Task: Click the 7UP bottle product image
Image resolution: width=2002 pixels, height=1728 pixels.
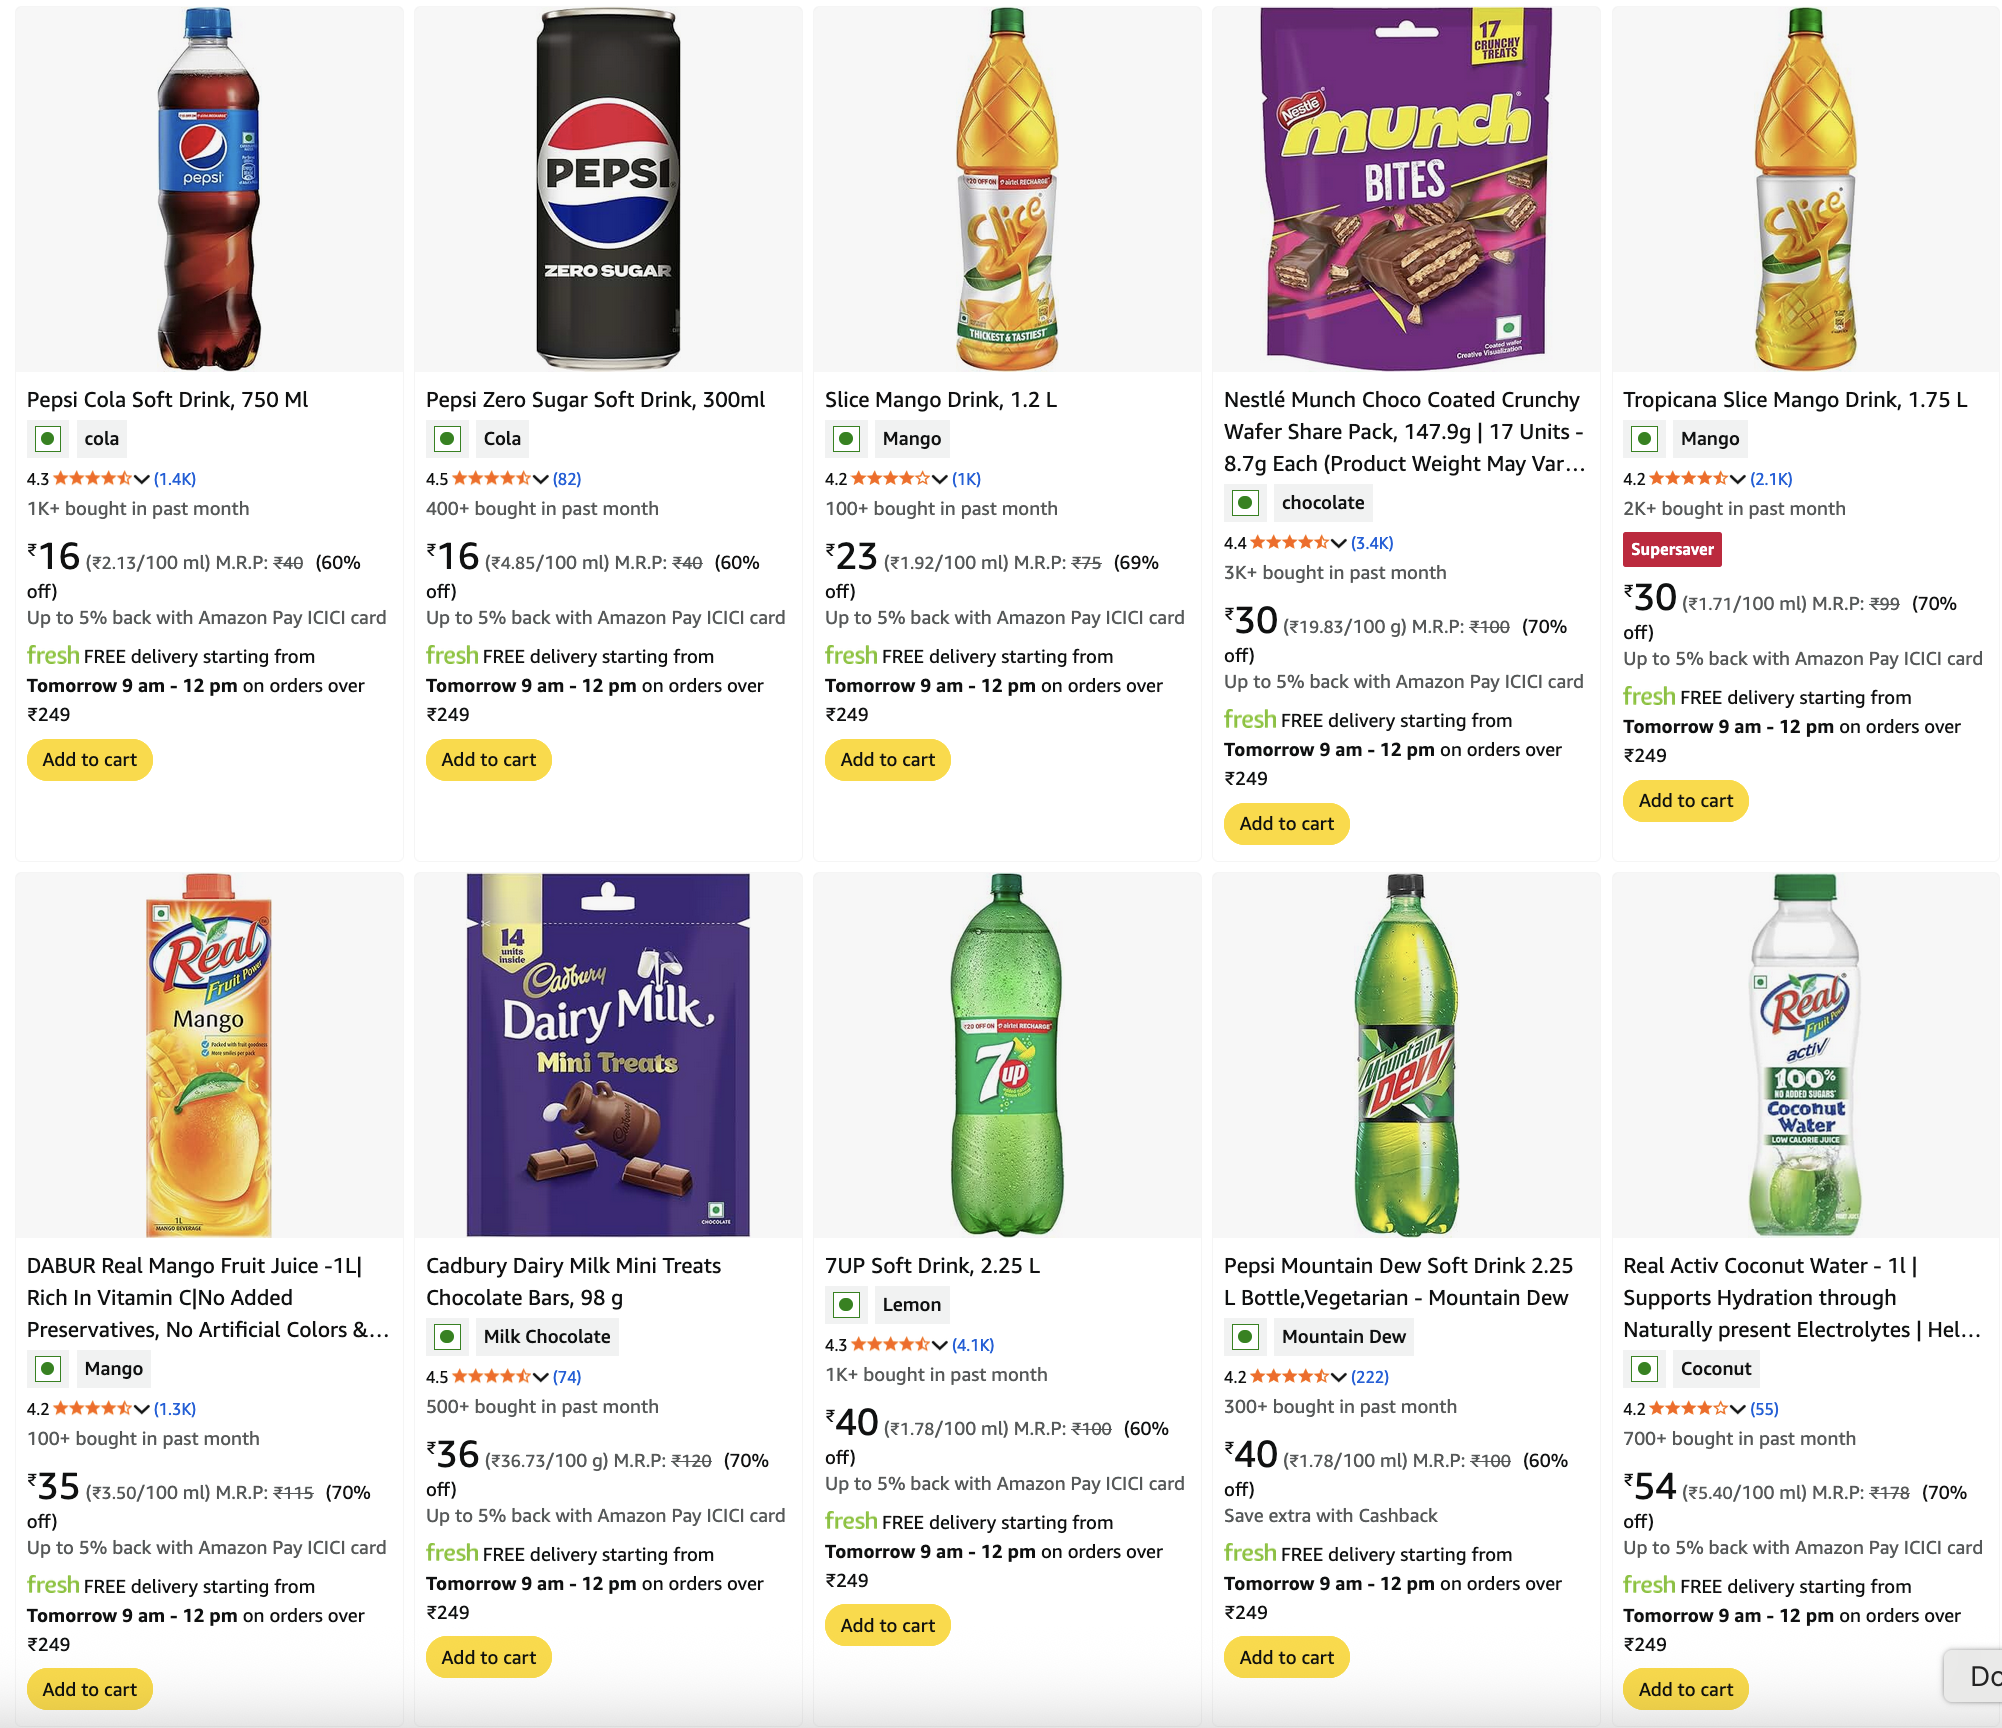Action: [1007, 1055]
